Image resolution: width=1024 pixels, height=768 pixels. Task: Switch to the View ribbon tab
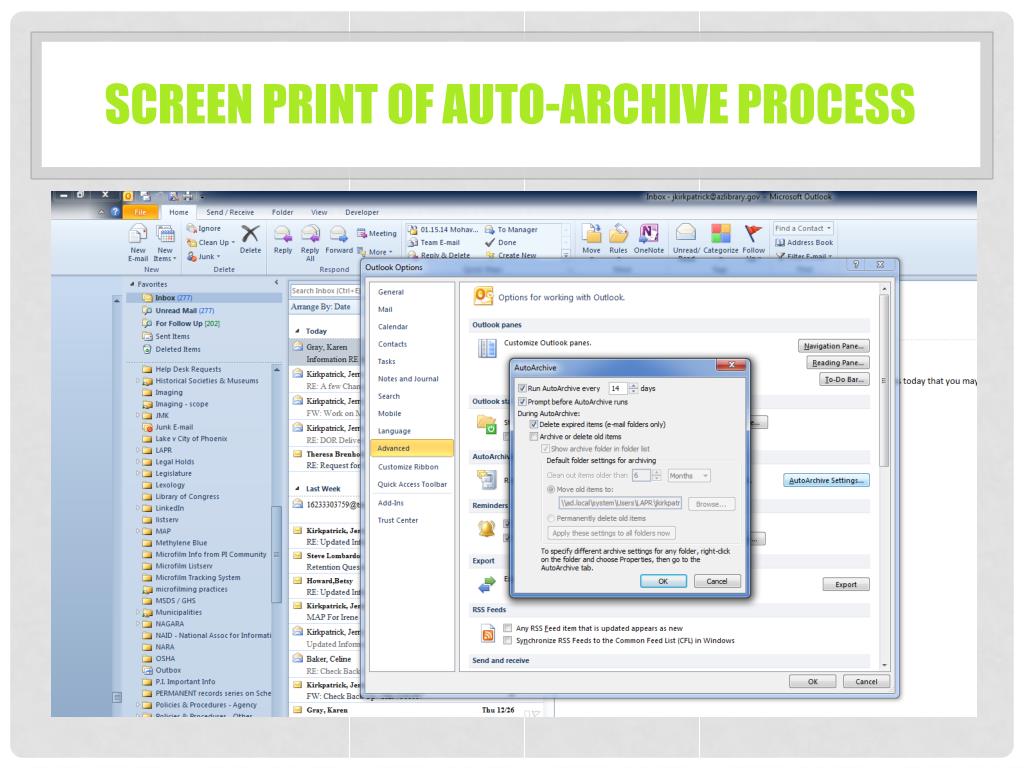[x=319, y=212]
